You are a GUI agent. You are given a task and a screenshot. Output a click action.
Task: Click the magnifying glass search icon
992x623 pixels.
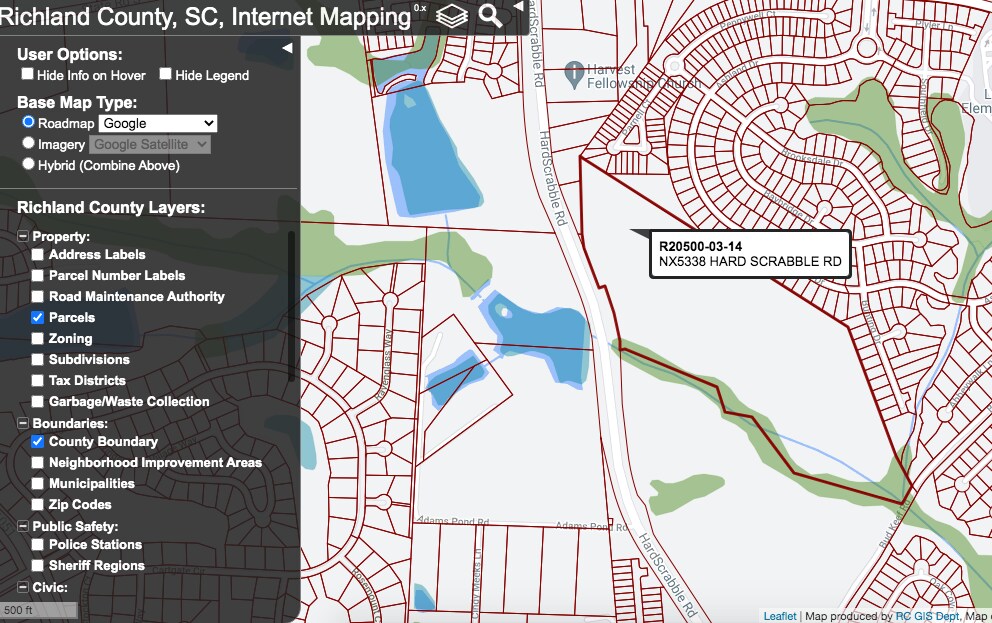pyautogui.click(x=490, y=16)
